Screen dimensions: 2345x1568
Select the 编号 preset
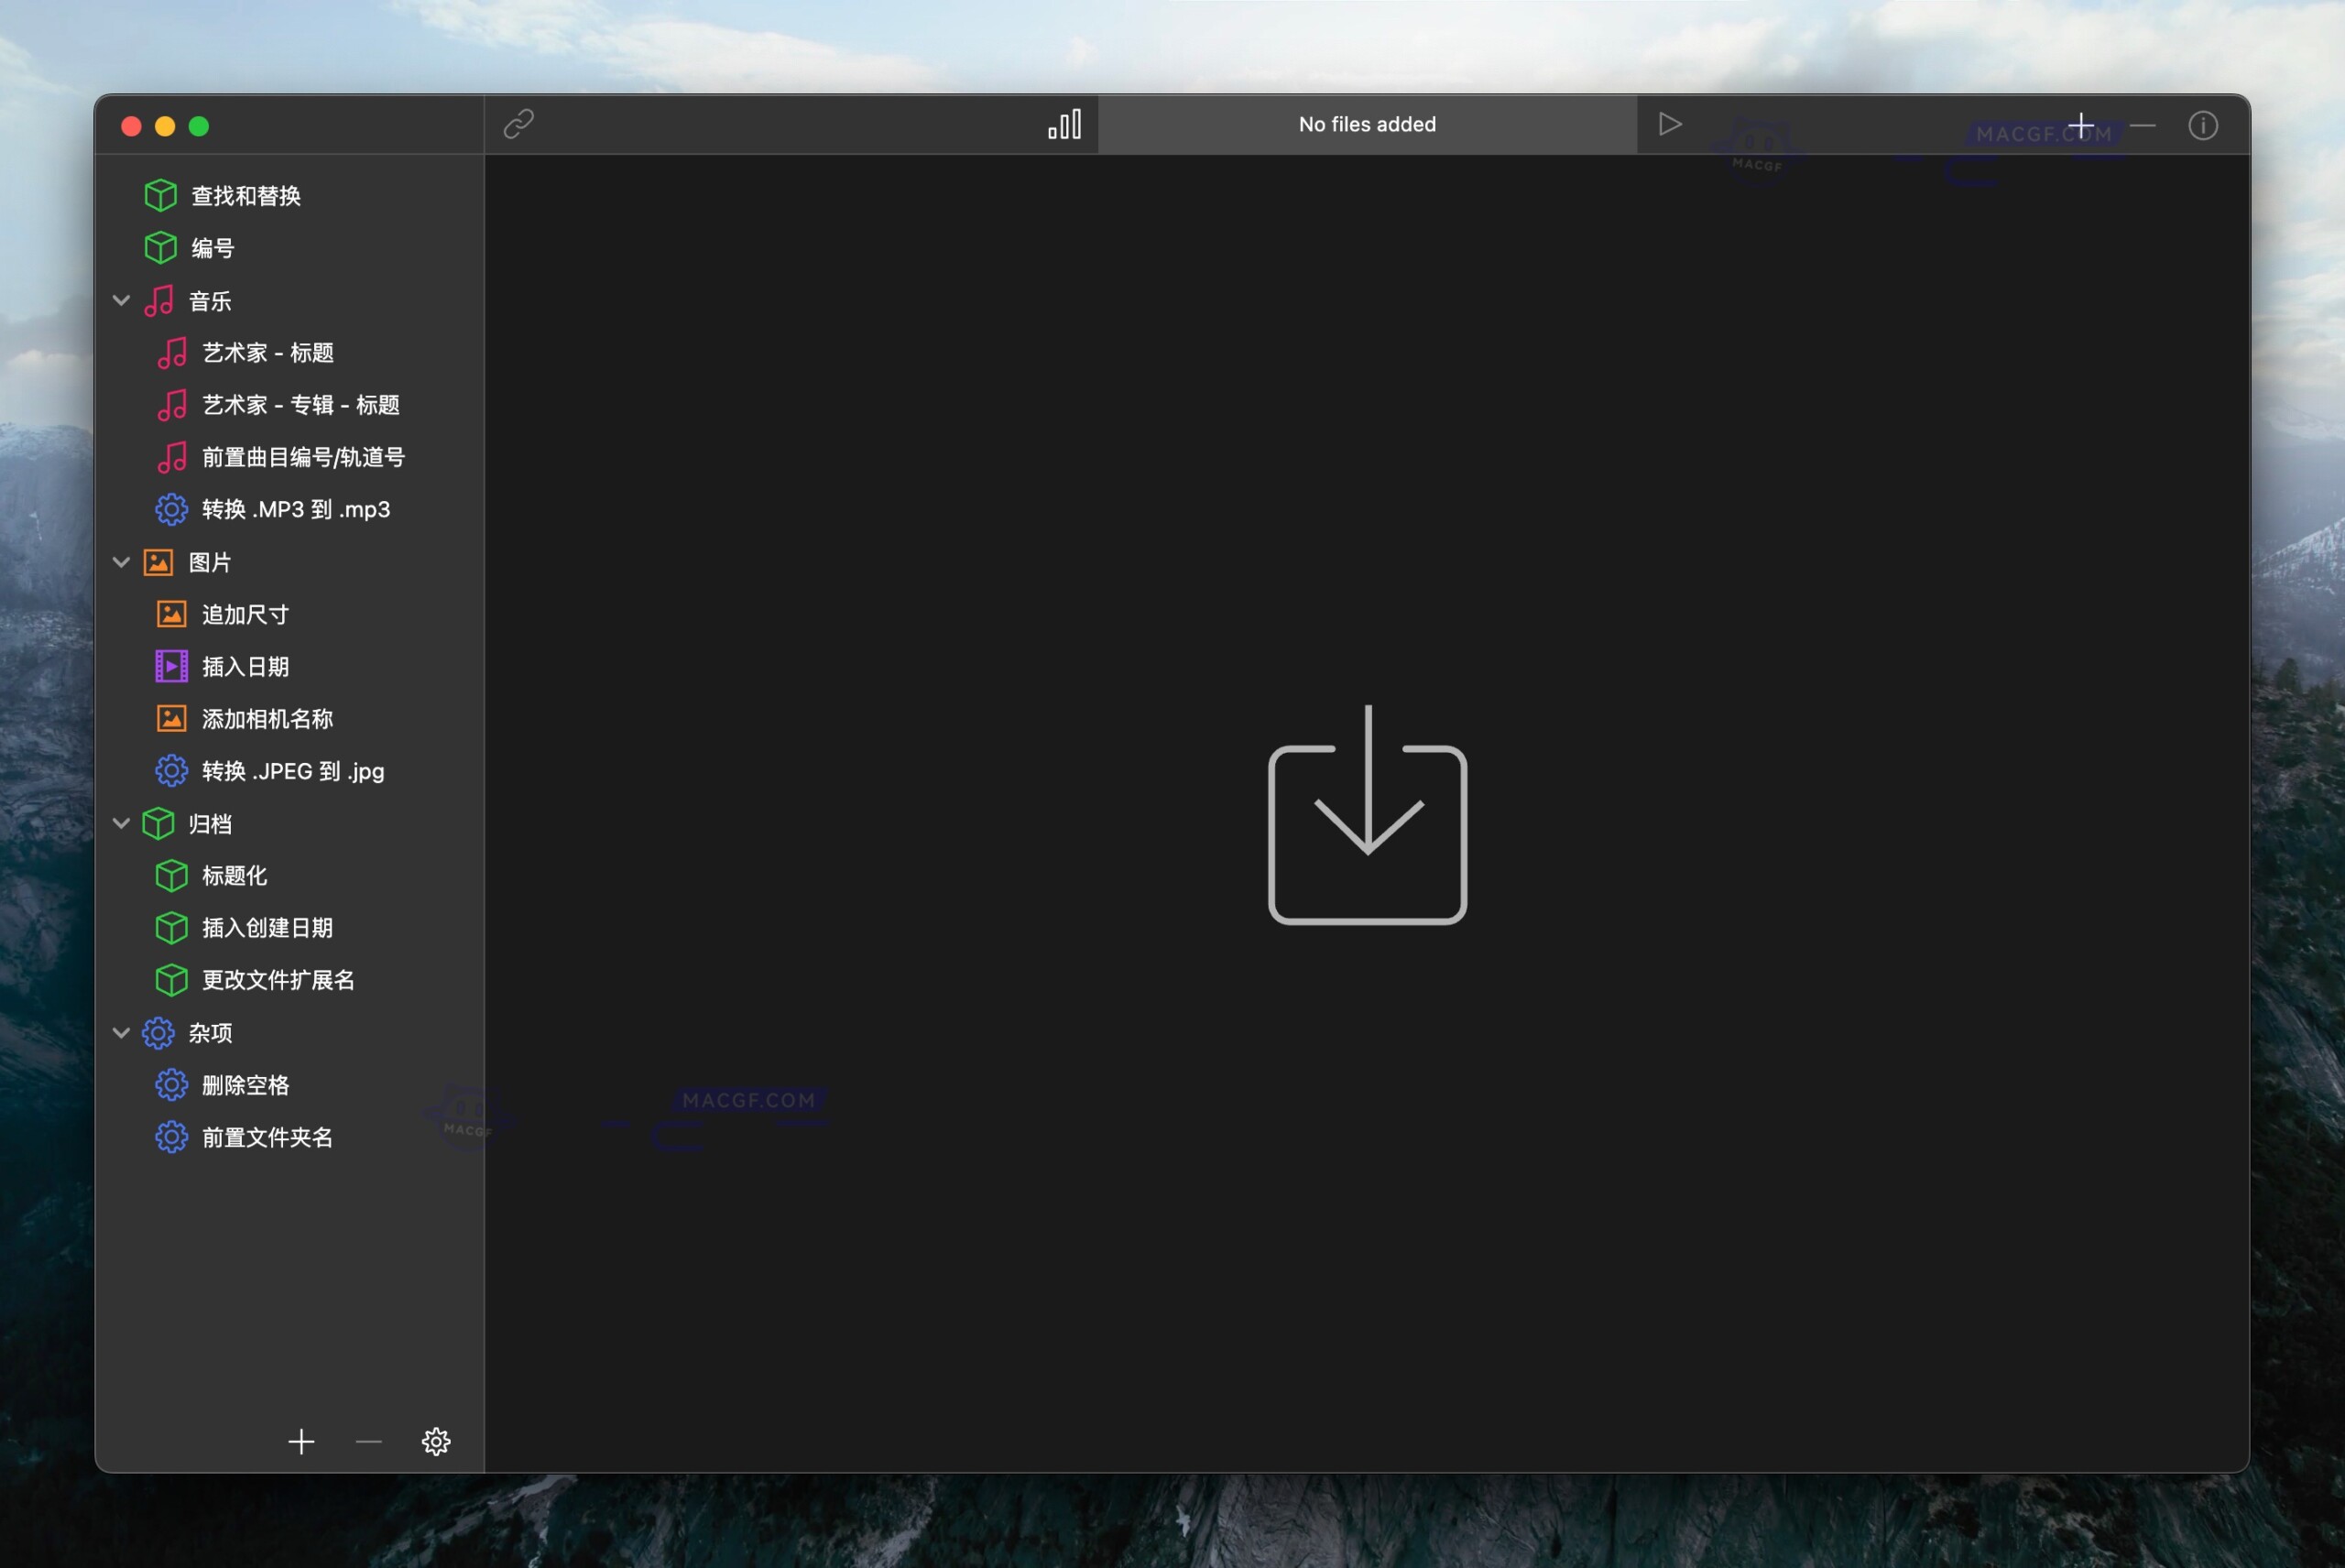point(212,248)
